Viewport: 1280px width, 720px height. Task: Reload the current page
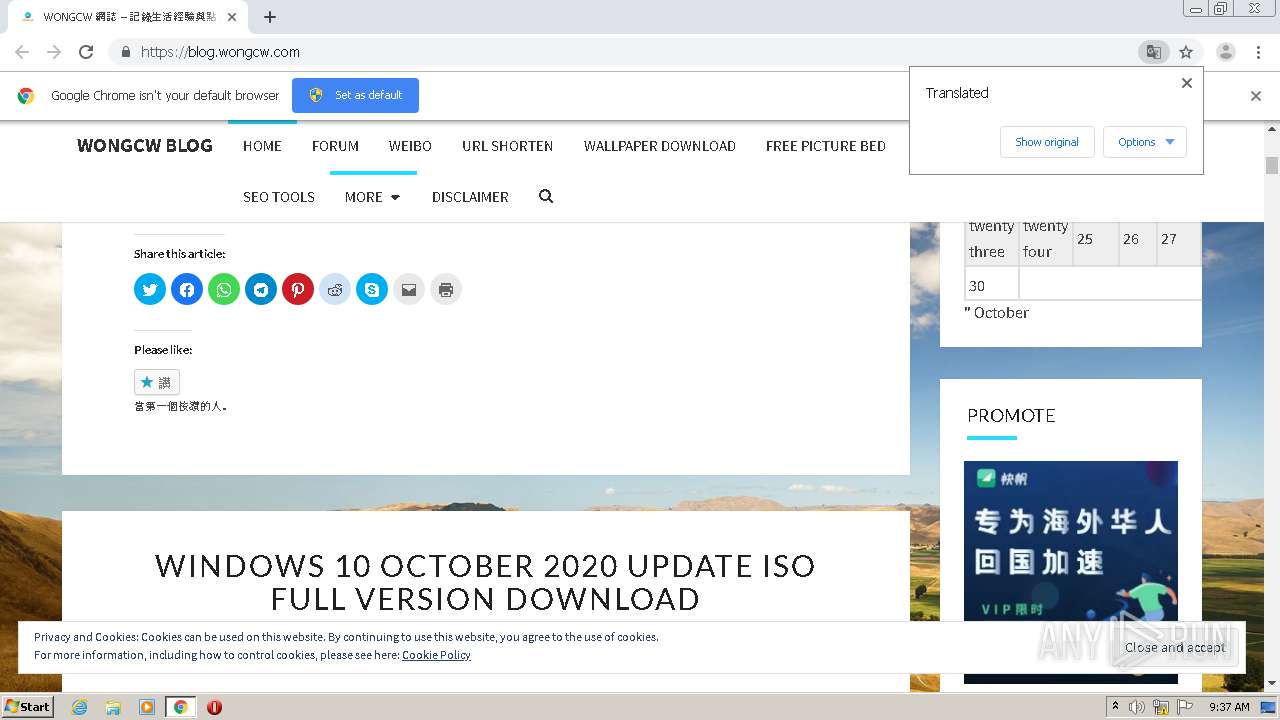(86, 52)
